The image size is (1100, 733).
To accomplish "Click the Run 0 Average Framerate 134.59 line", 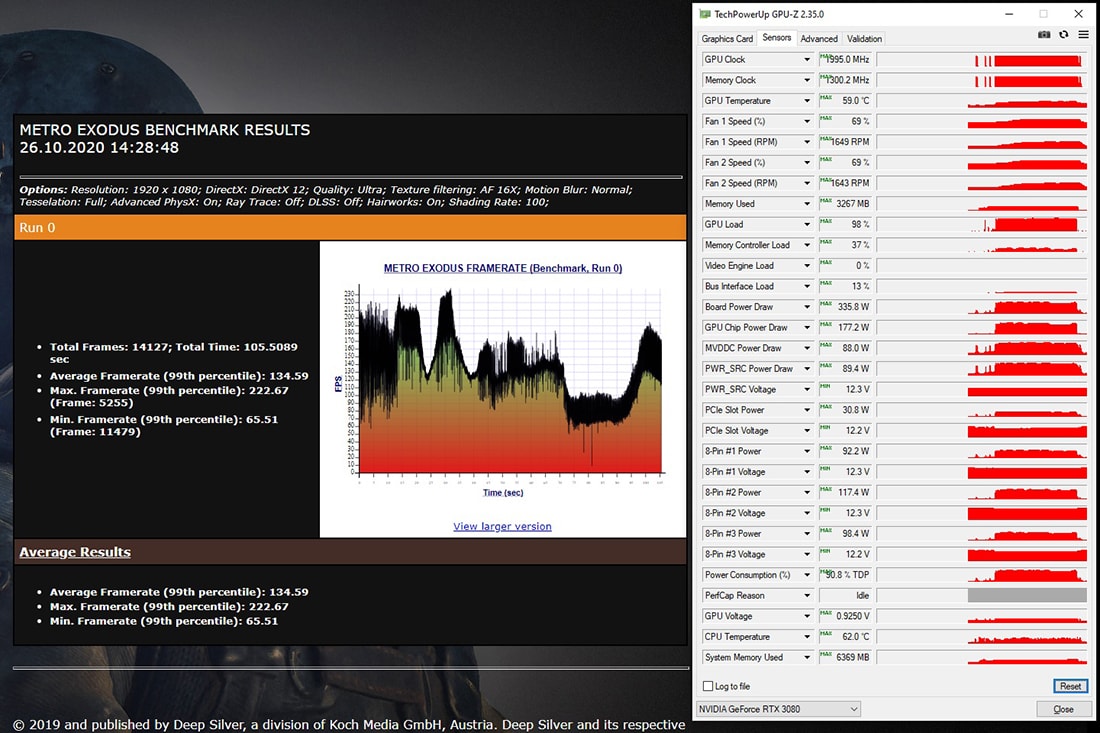I will click(x=179, y=376).
